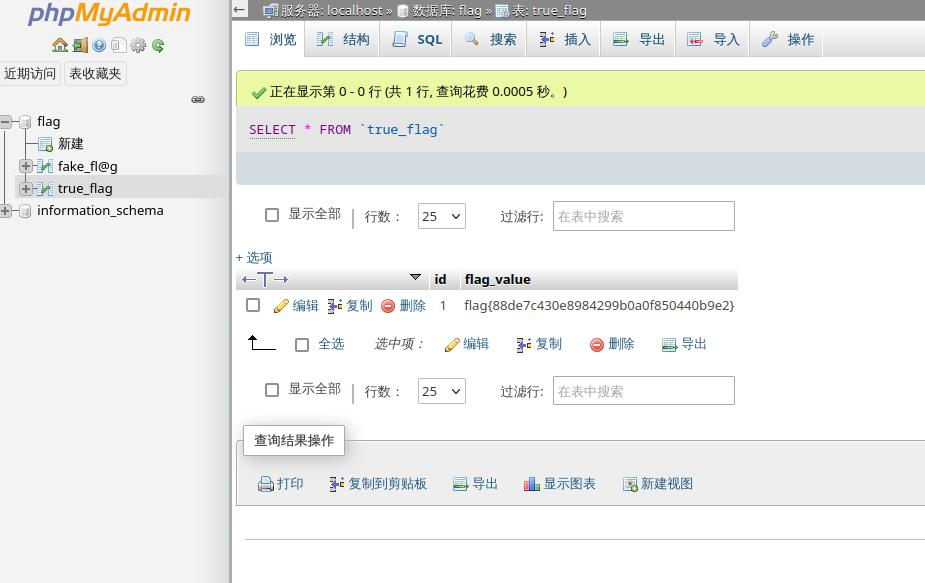The height and width of the screenshot is (583, 925).
Task: Open the documentation help icon
Action: pos(99,45)
